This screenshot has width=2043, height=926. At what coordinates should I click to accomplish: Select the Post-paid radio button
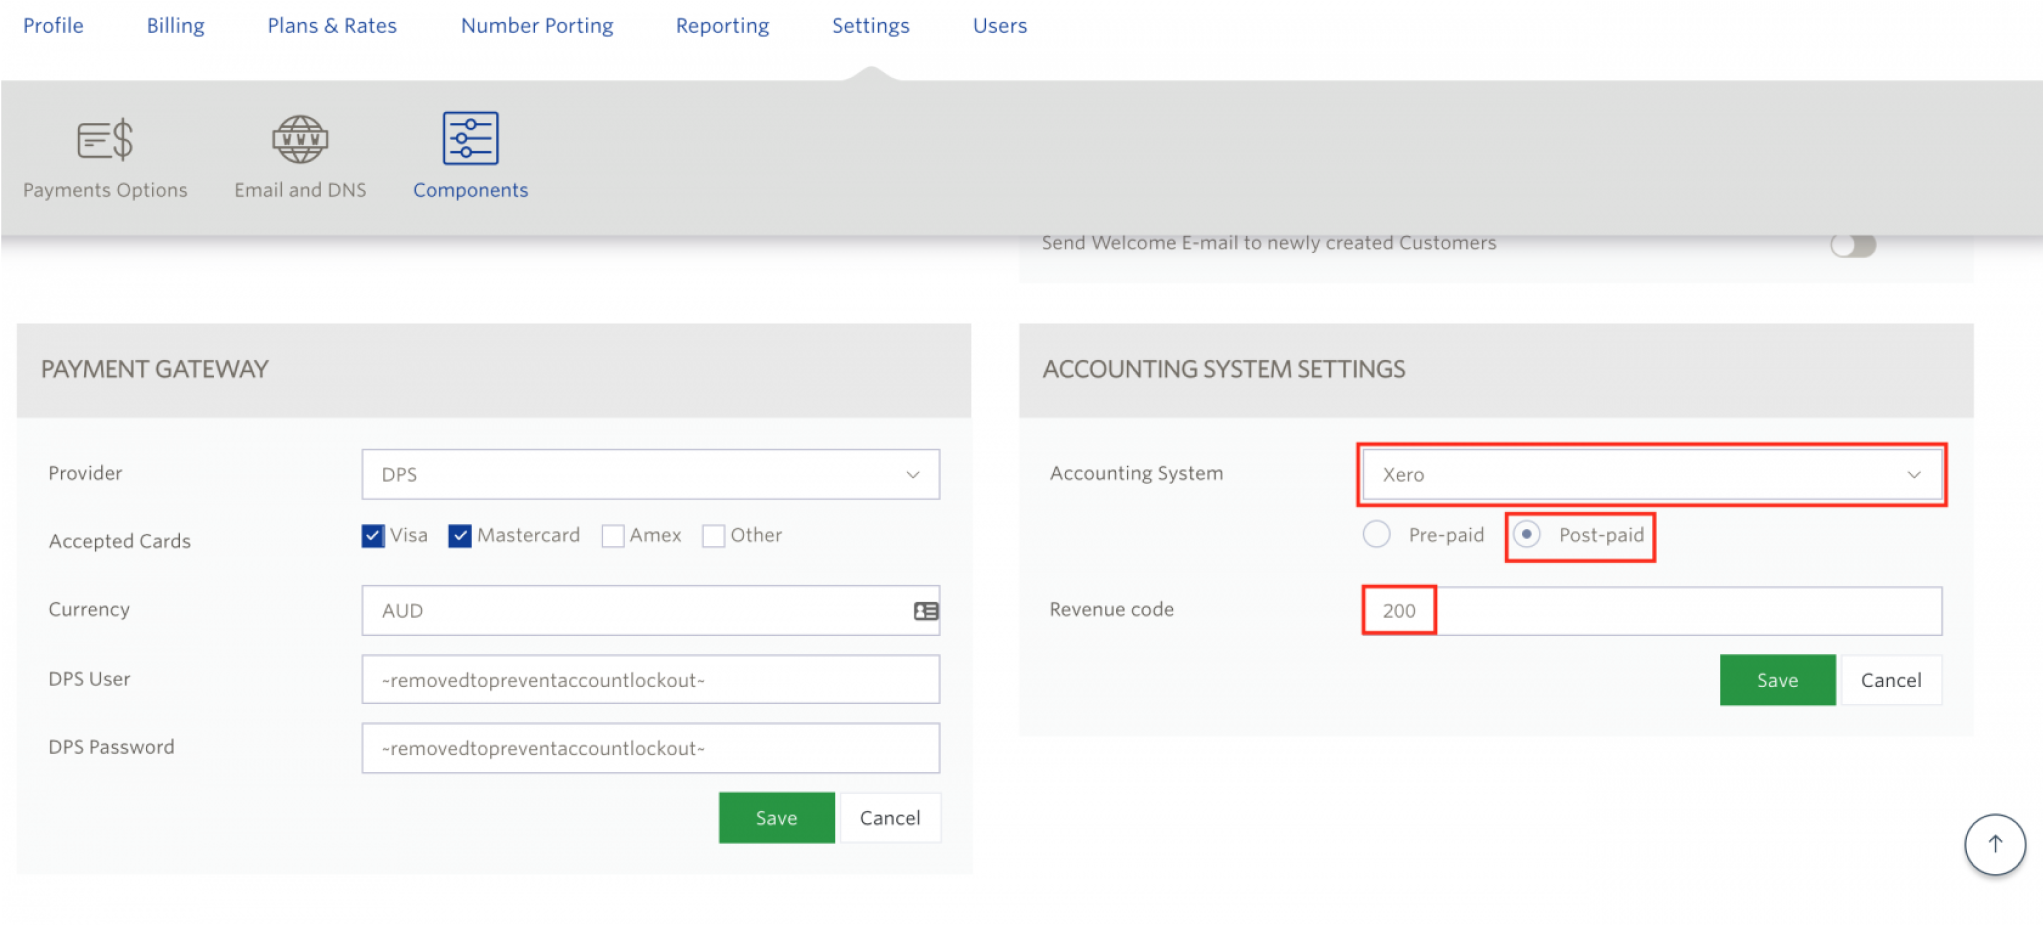coord(1526,535)
